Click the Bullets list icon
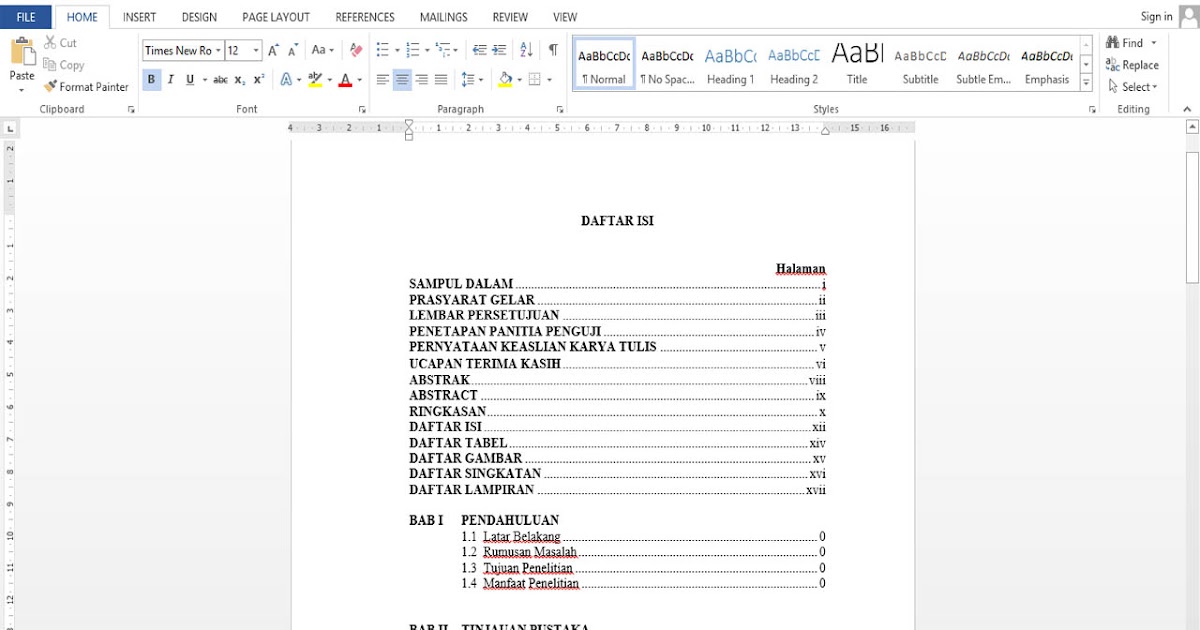The height and width of the screenshot is (630, 1200). pos(382,50)
